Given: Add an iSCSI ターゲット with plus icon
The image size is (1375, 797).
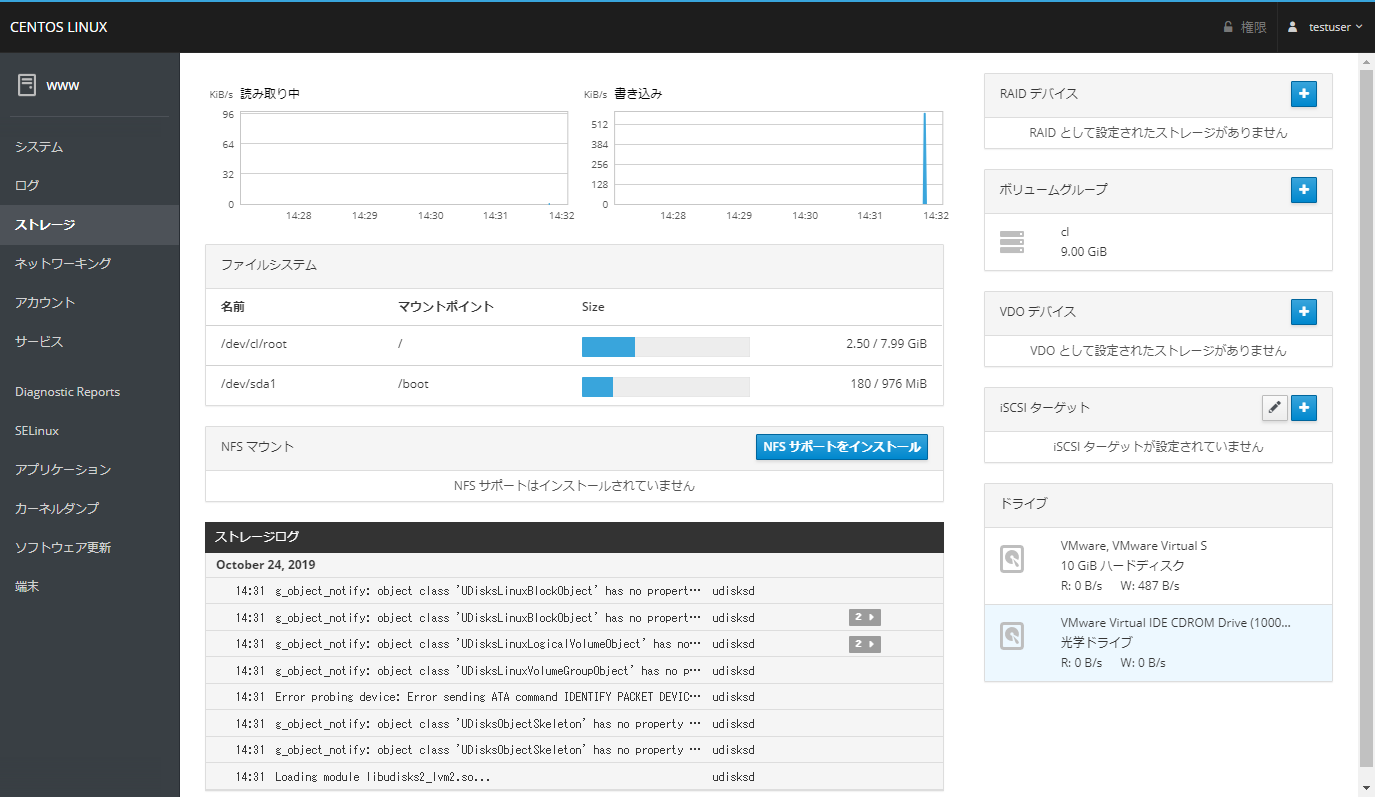Looking at the screenshot, I should (1303, 407).
